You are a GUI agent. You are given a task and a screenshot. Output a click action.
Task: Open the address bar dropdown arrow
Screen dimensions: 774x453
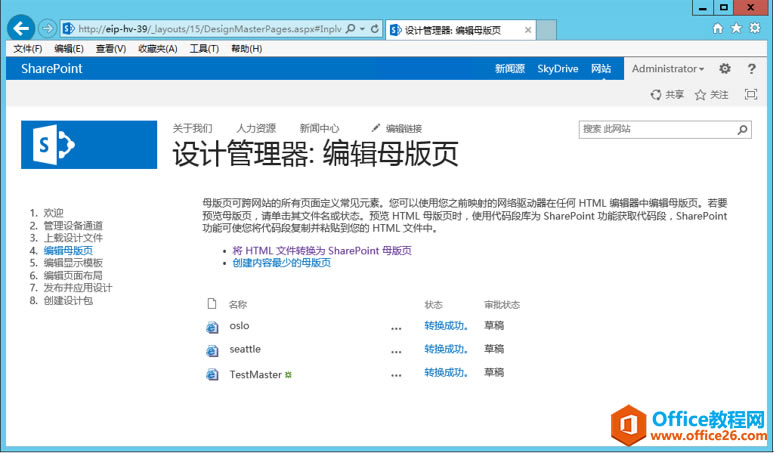click(362, 29)
